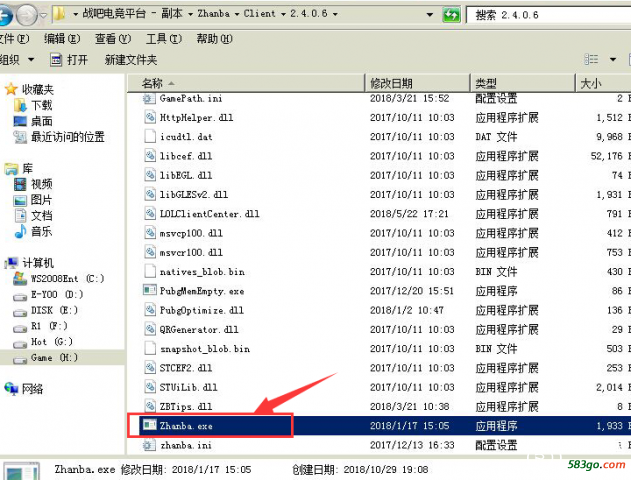The image size is (631, 480).
Task: Open the 工具(T) menu
Action: [x=164, y=39]
